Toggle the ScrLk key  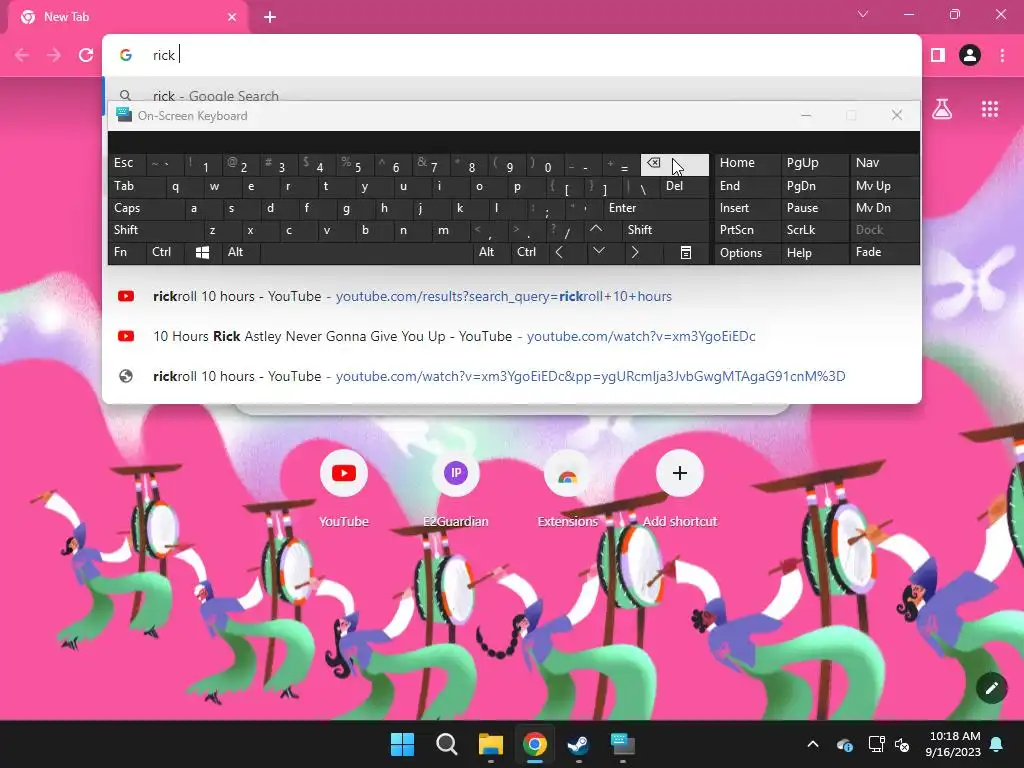(814, 230)
